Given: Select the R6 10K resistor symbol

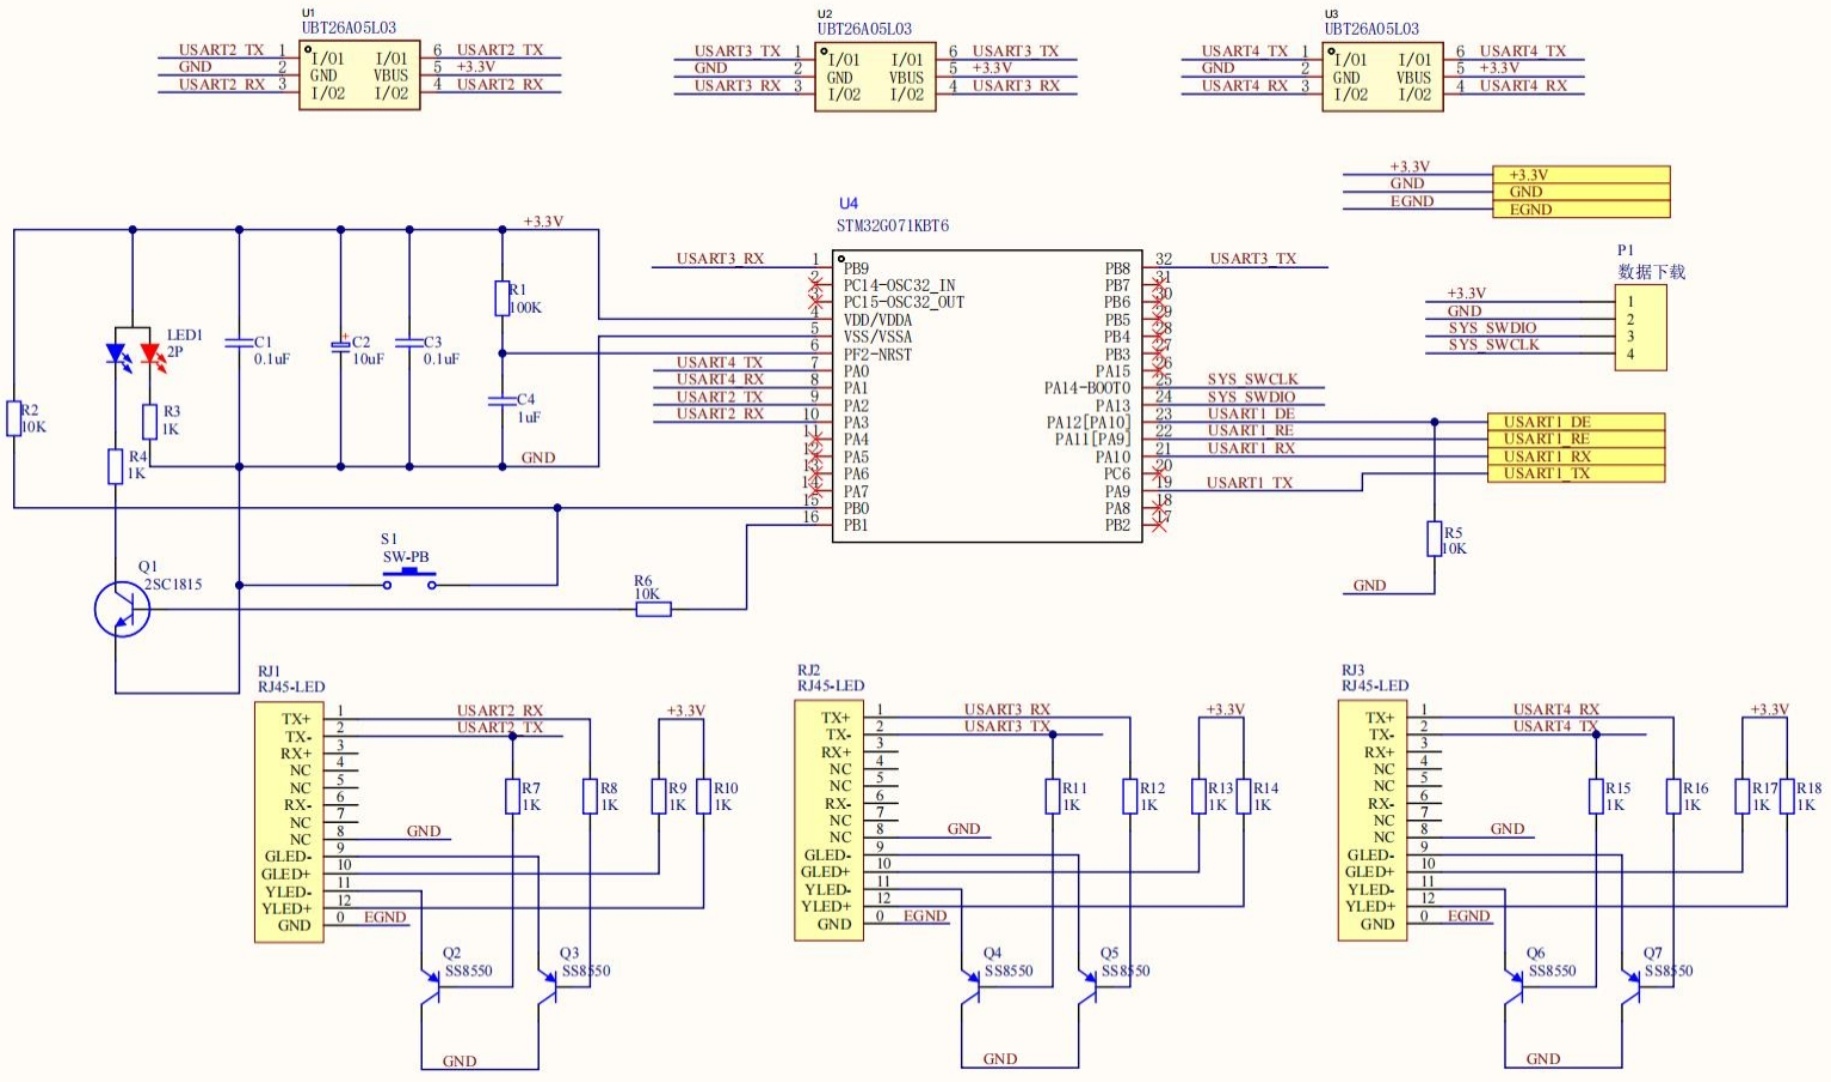Looking at the screenshot, I should [x=653, y=608].
